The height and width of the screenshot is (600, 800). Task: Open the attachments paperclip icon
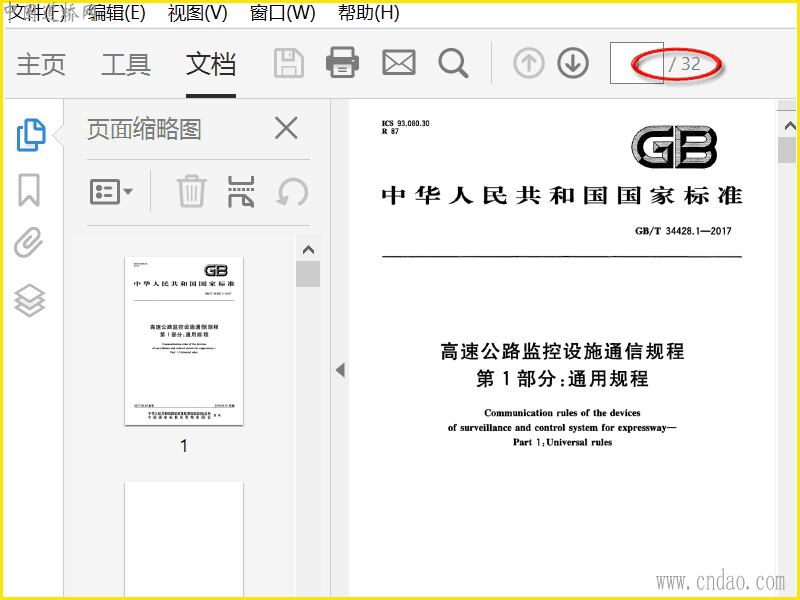click(29, 242)
